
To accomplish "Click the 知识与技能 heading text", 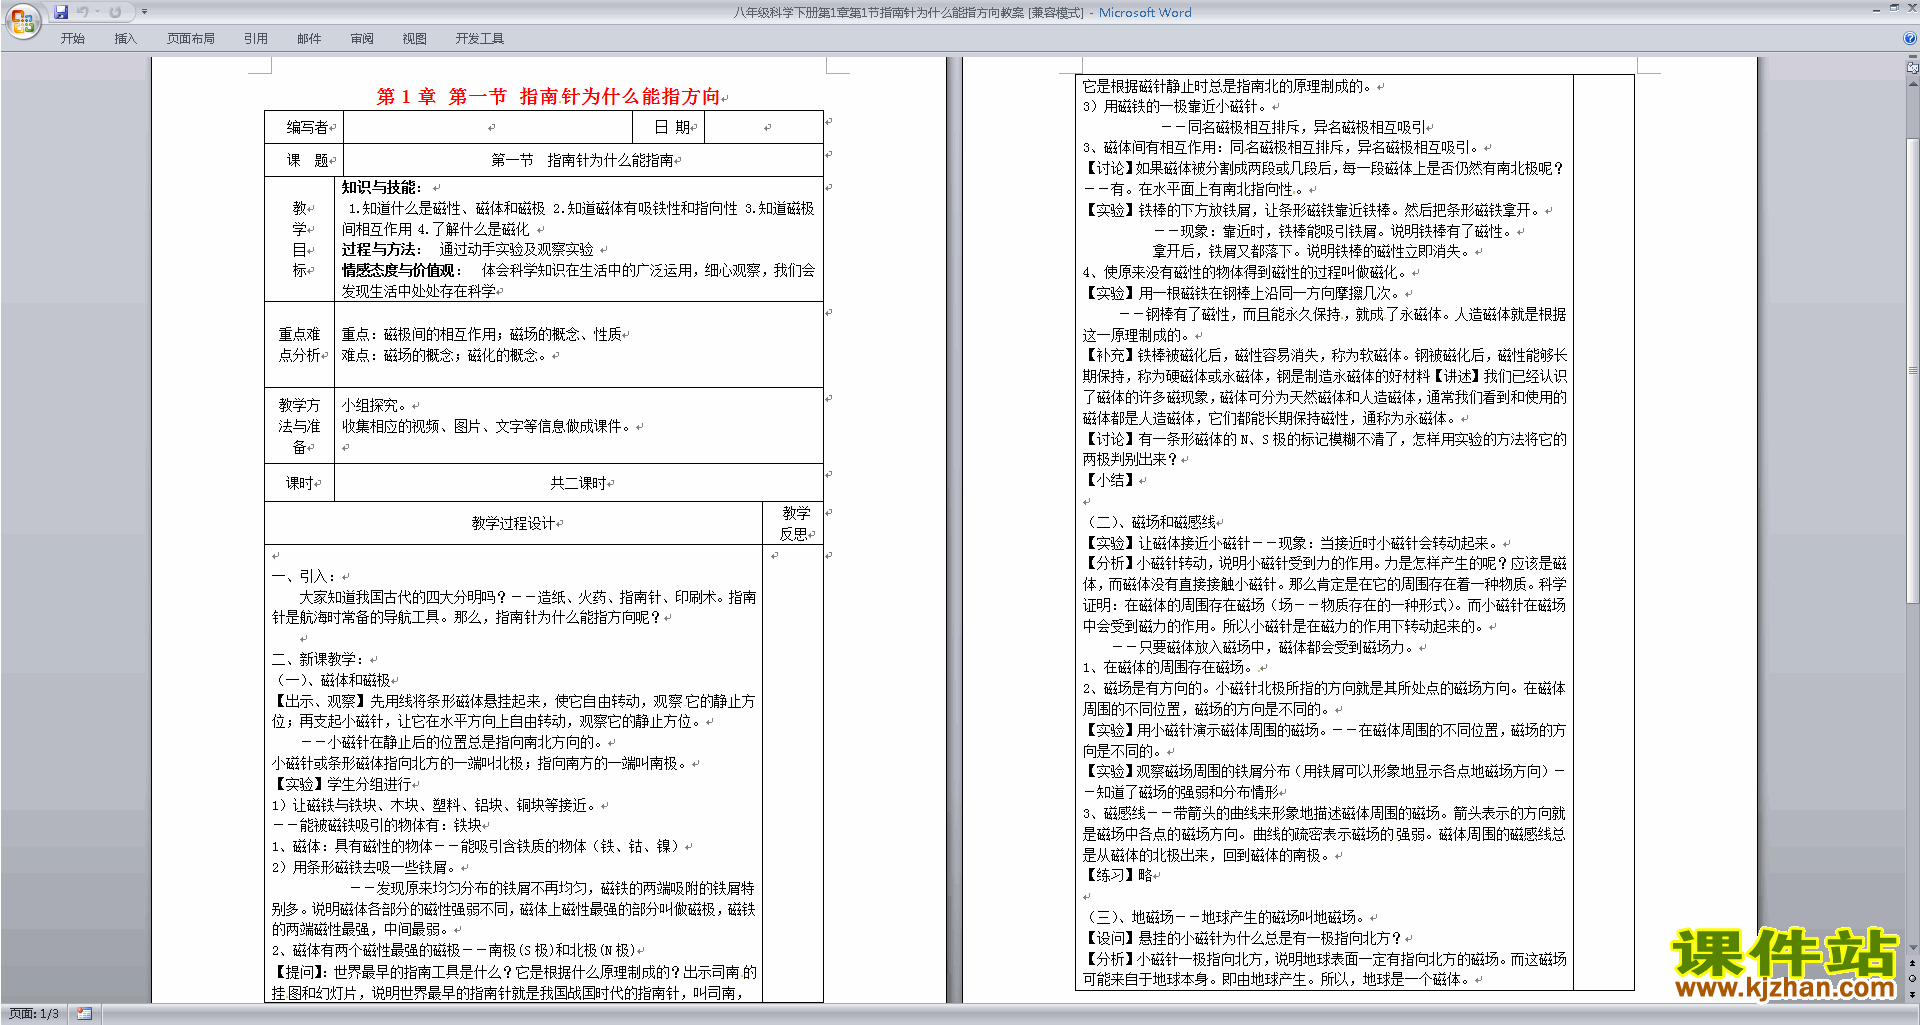I will click(381, 187).
